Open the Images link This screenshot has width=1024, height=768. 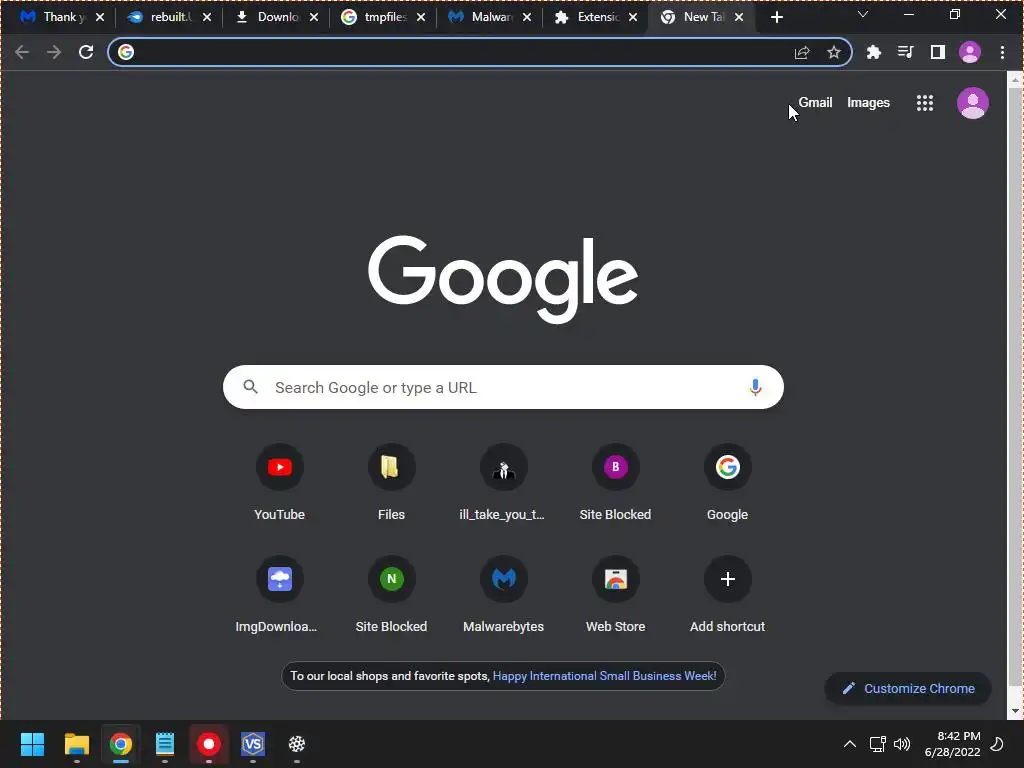[868, 103]
